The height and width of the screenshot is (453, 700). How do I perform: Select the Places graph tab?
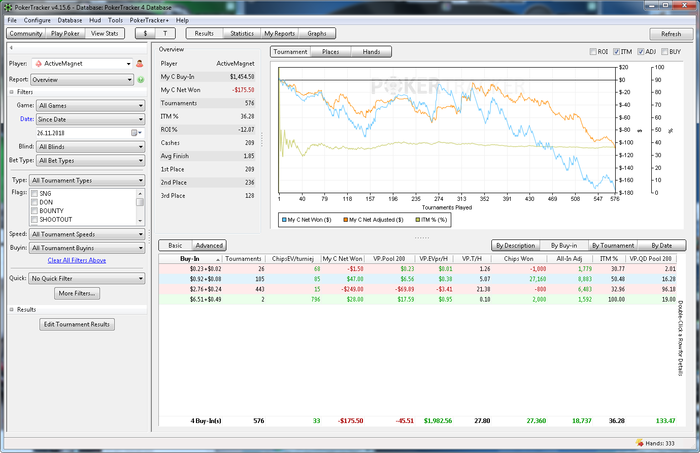(x=330, y=52)
